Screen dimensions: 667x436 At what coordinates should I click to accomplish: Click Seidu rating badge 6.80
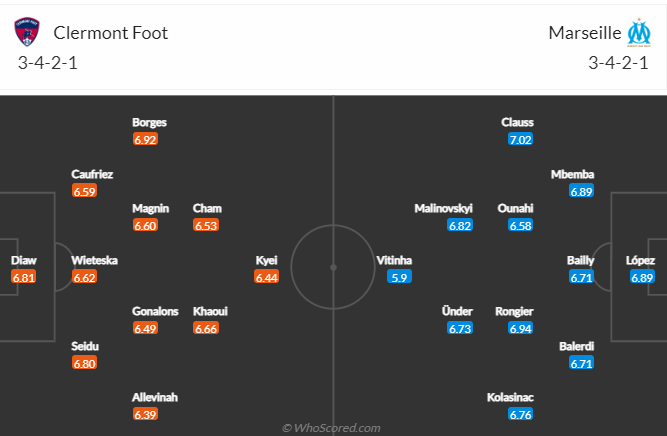(84, 363)
